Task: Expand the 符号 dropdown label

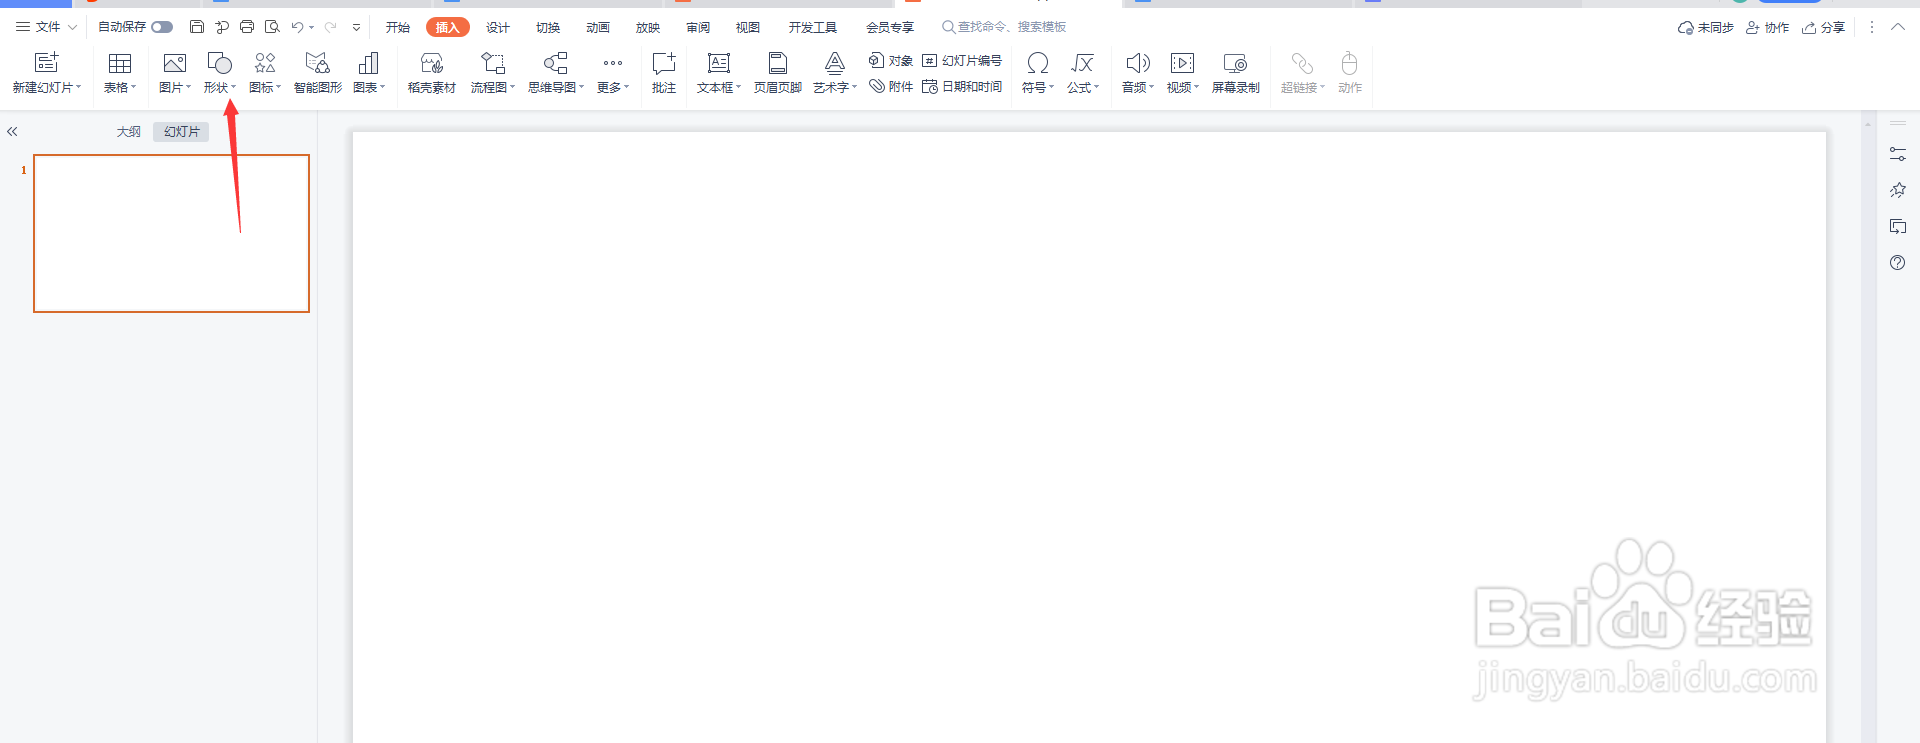Action: tap(1038, 88)
